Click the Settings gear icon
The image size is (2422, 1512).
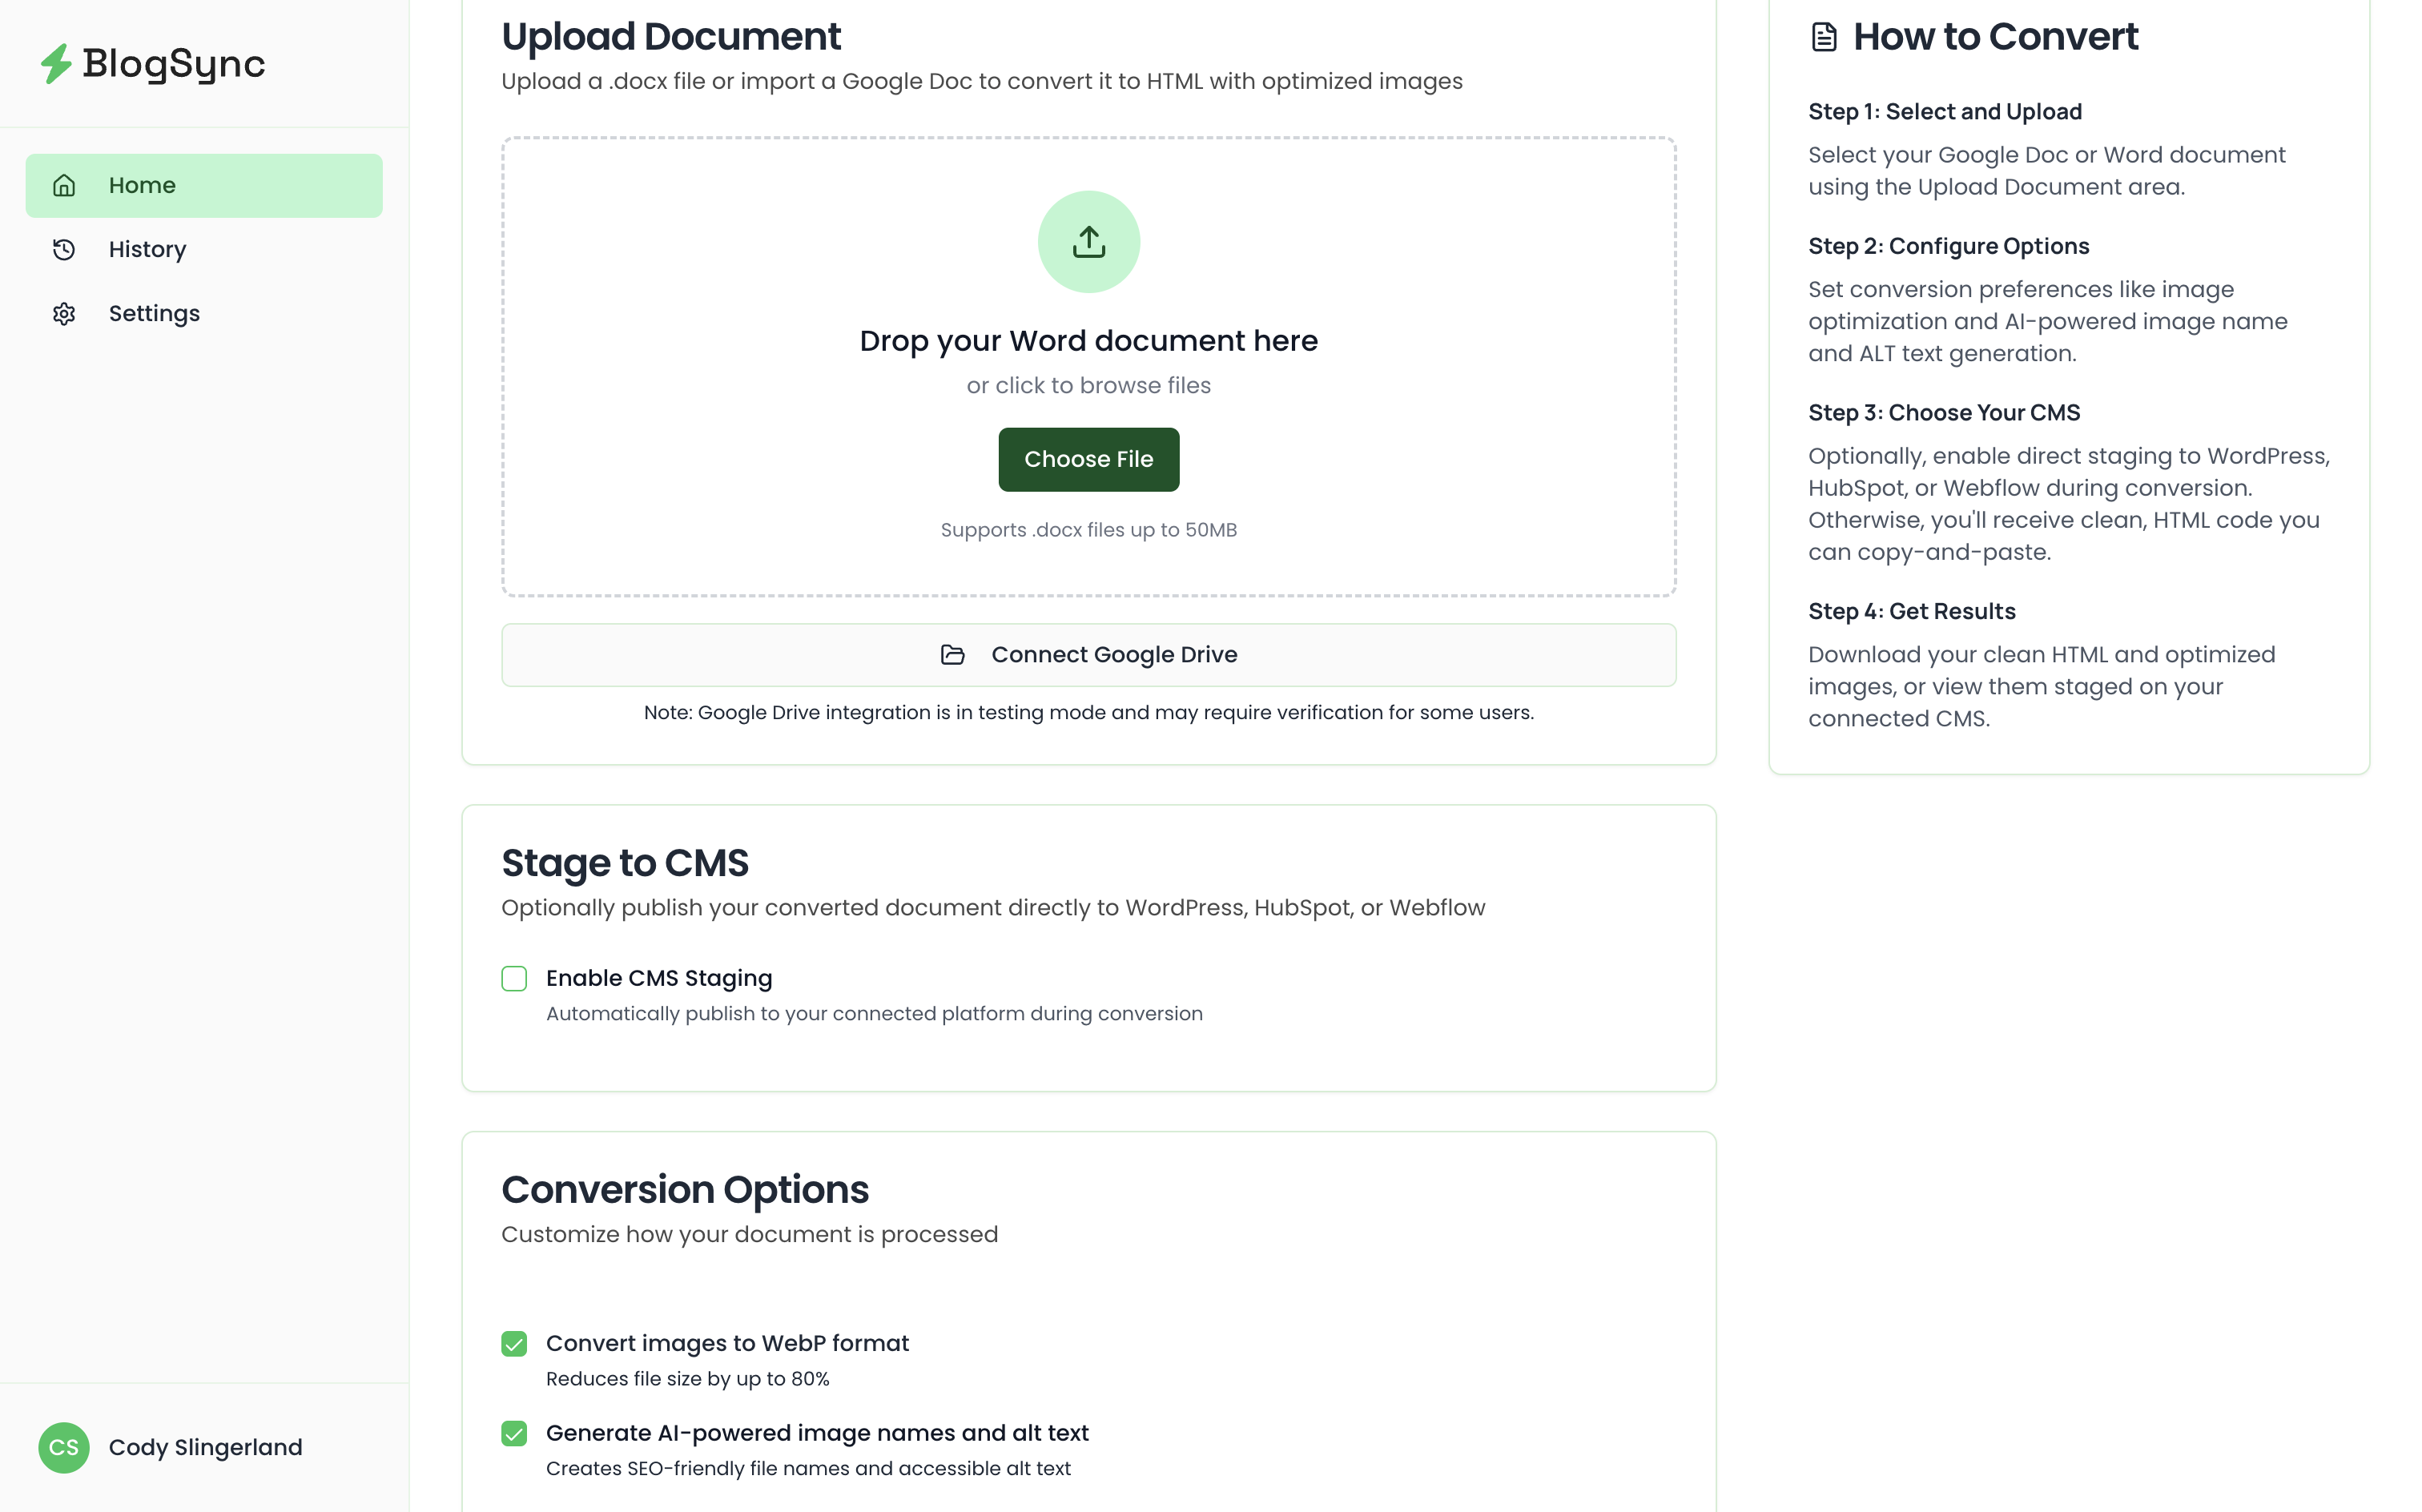pos(64,314)
